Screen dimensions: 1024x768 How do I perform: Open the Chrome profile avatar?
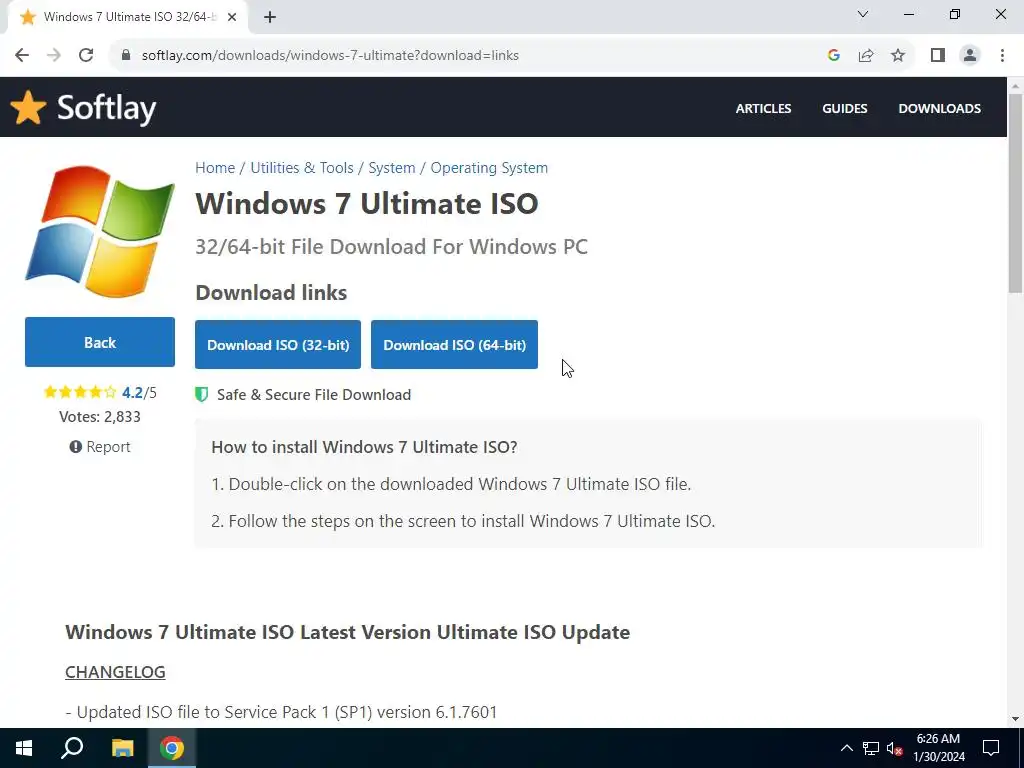(970, 56)
